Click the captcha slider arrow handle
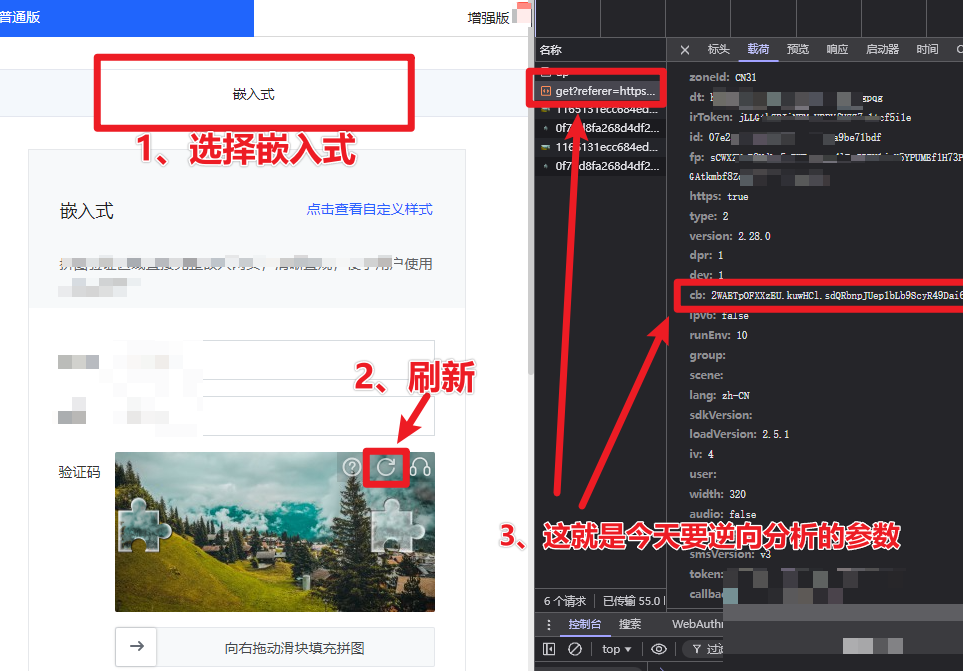The width and height of the screenshot is (963, 671). [137, 647]
